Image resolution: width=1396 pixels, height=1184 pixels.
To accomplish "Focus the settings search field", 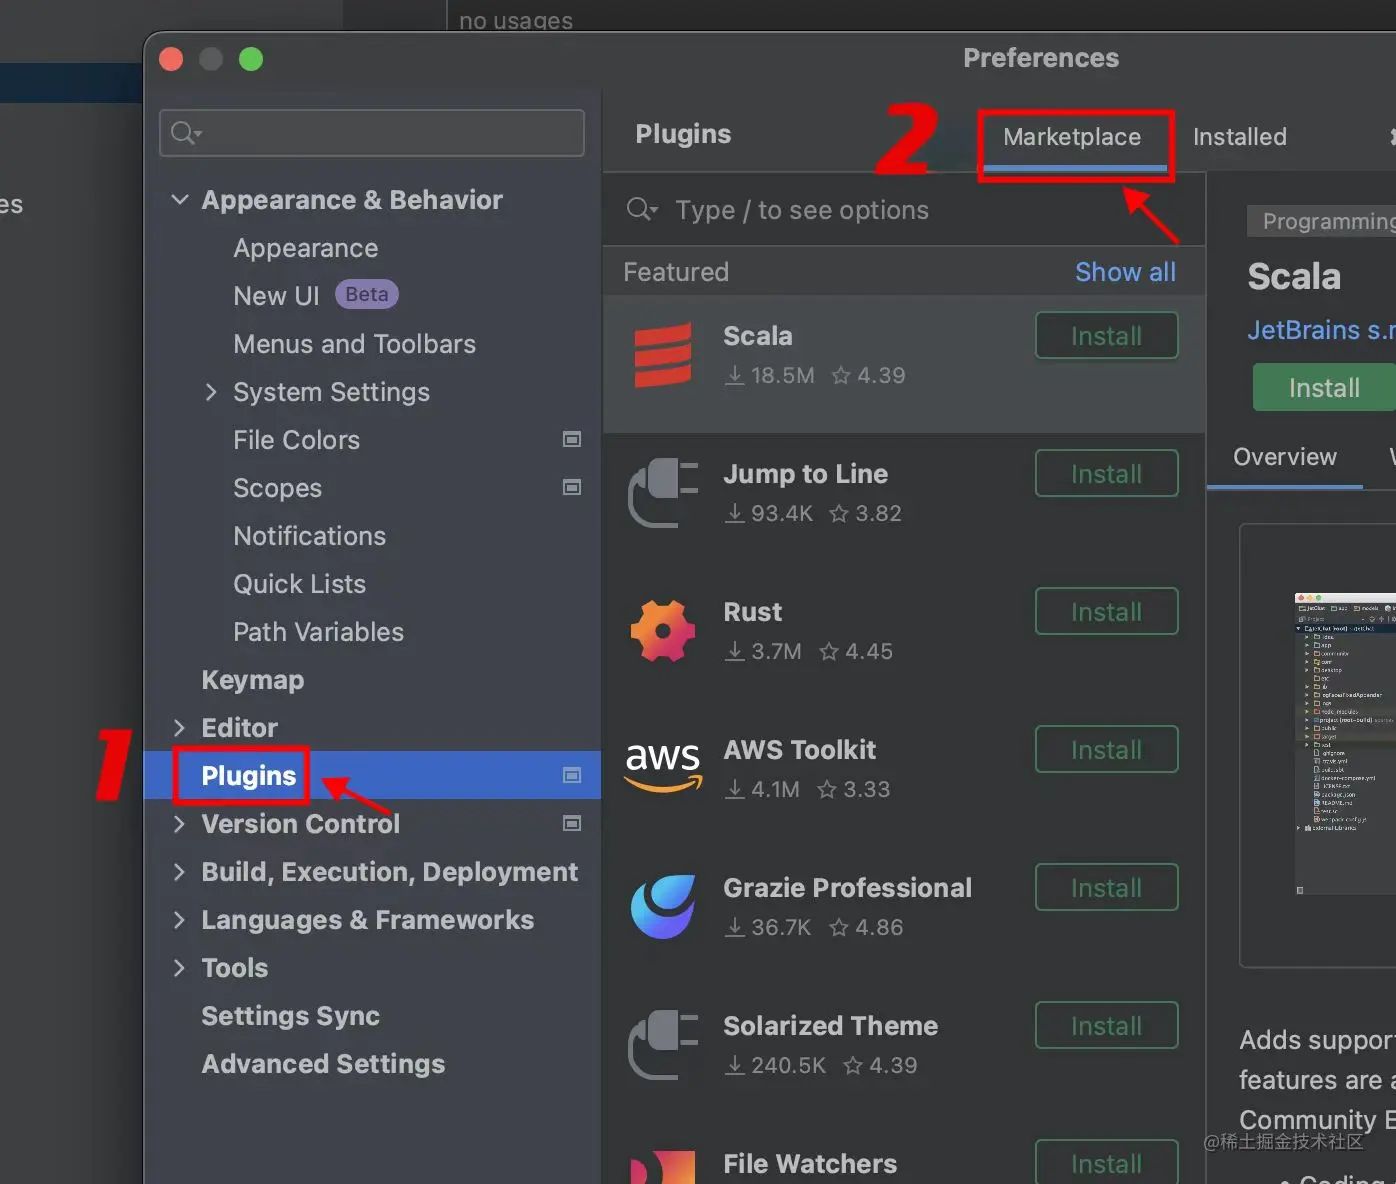I will (x=372, y=133).
